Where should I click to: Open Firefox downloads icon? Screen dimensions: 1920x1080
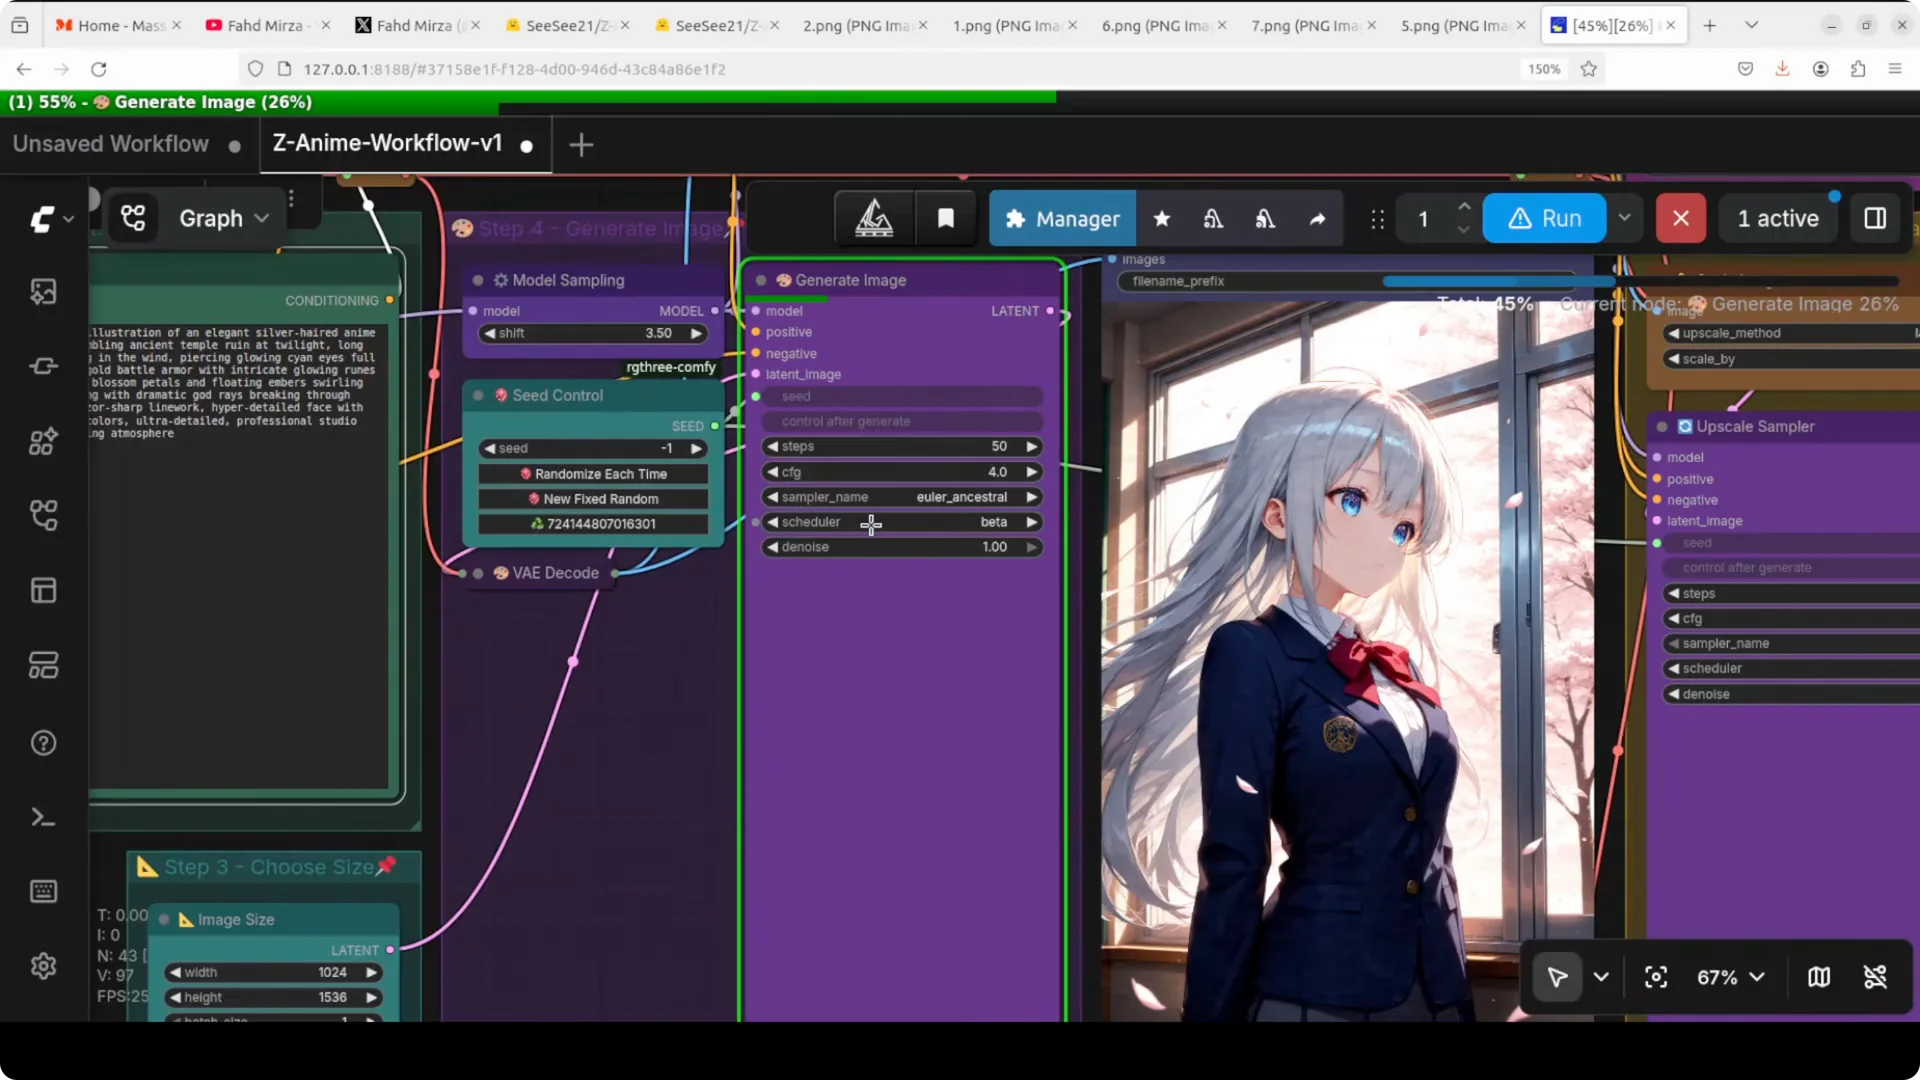(x=1782, y=69)
